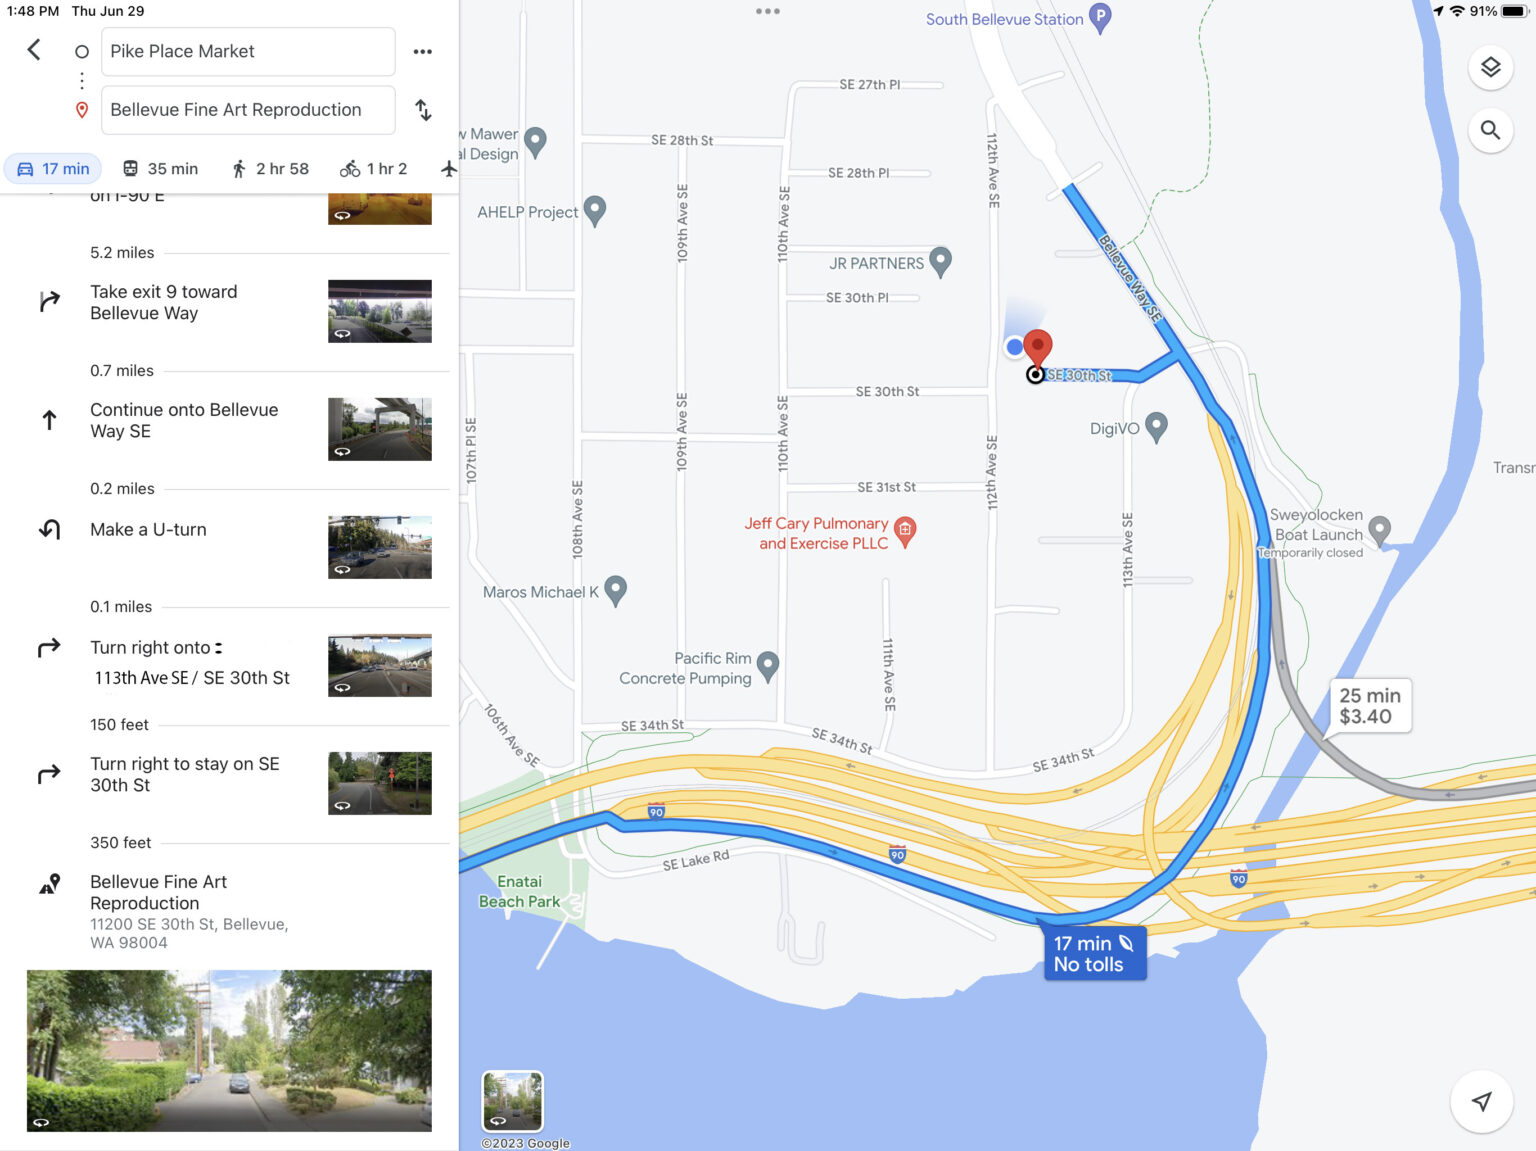Swap start and destination with reverse arrows
This screenshot has width=1536, height=1151.
424,110
